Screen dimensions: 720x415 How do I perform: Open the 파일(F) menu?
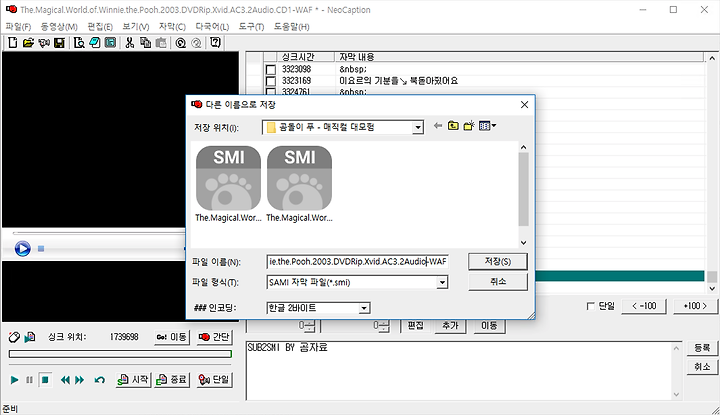click(x=18, y=27)
